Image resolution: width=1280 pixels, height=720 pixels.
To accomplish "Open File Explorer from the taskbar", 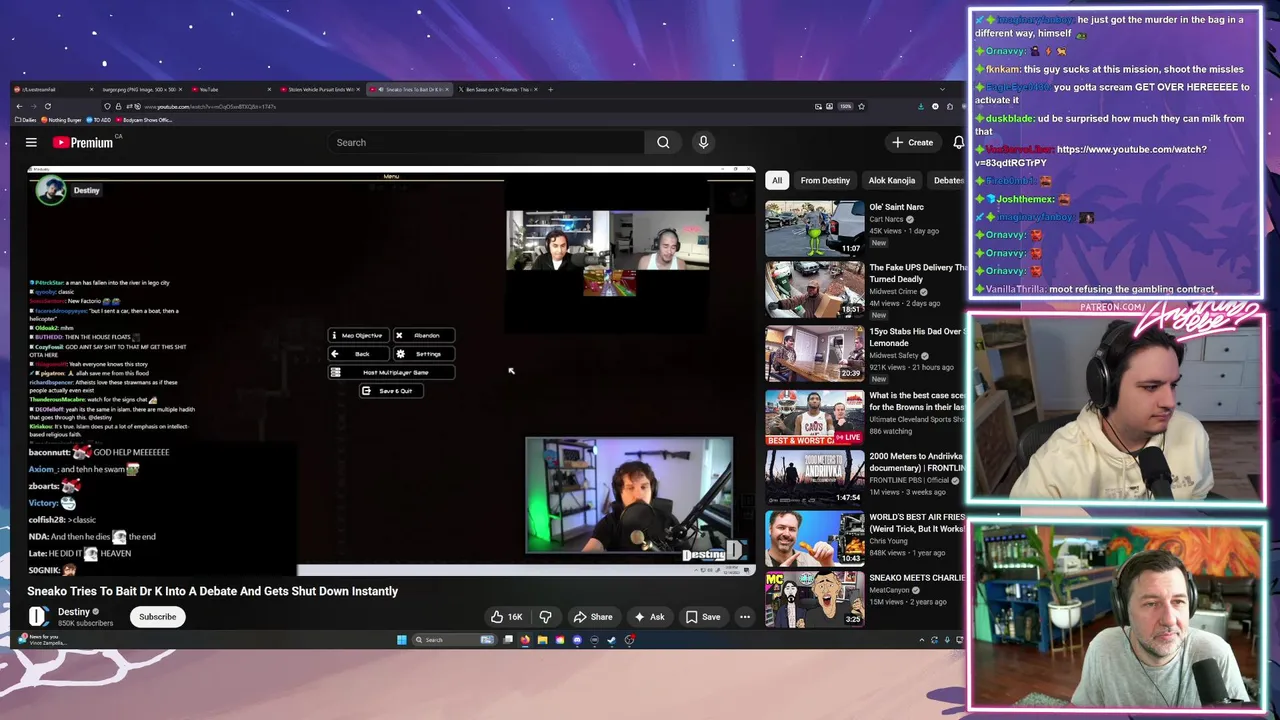I will click(542, 640).
